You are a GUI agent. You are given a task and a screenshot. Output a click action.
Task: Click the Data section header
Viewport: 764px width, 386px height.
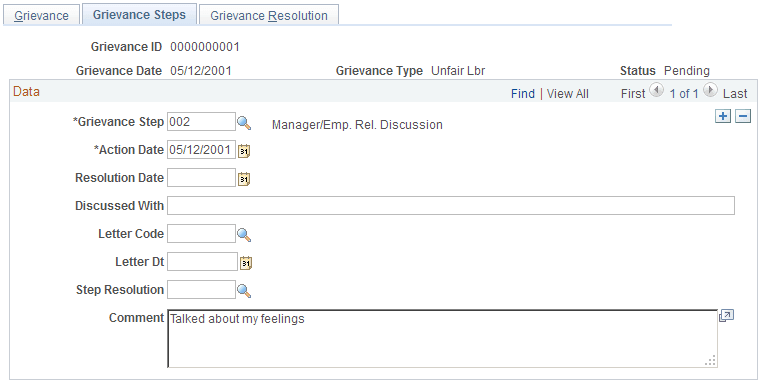[x=26, y=92]
